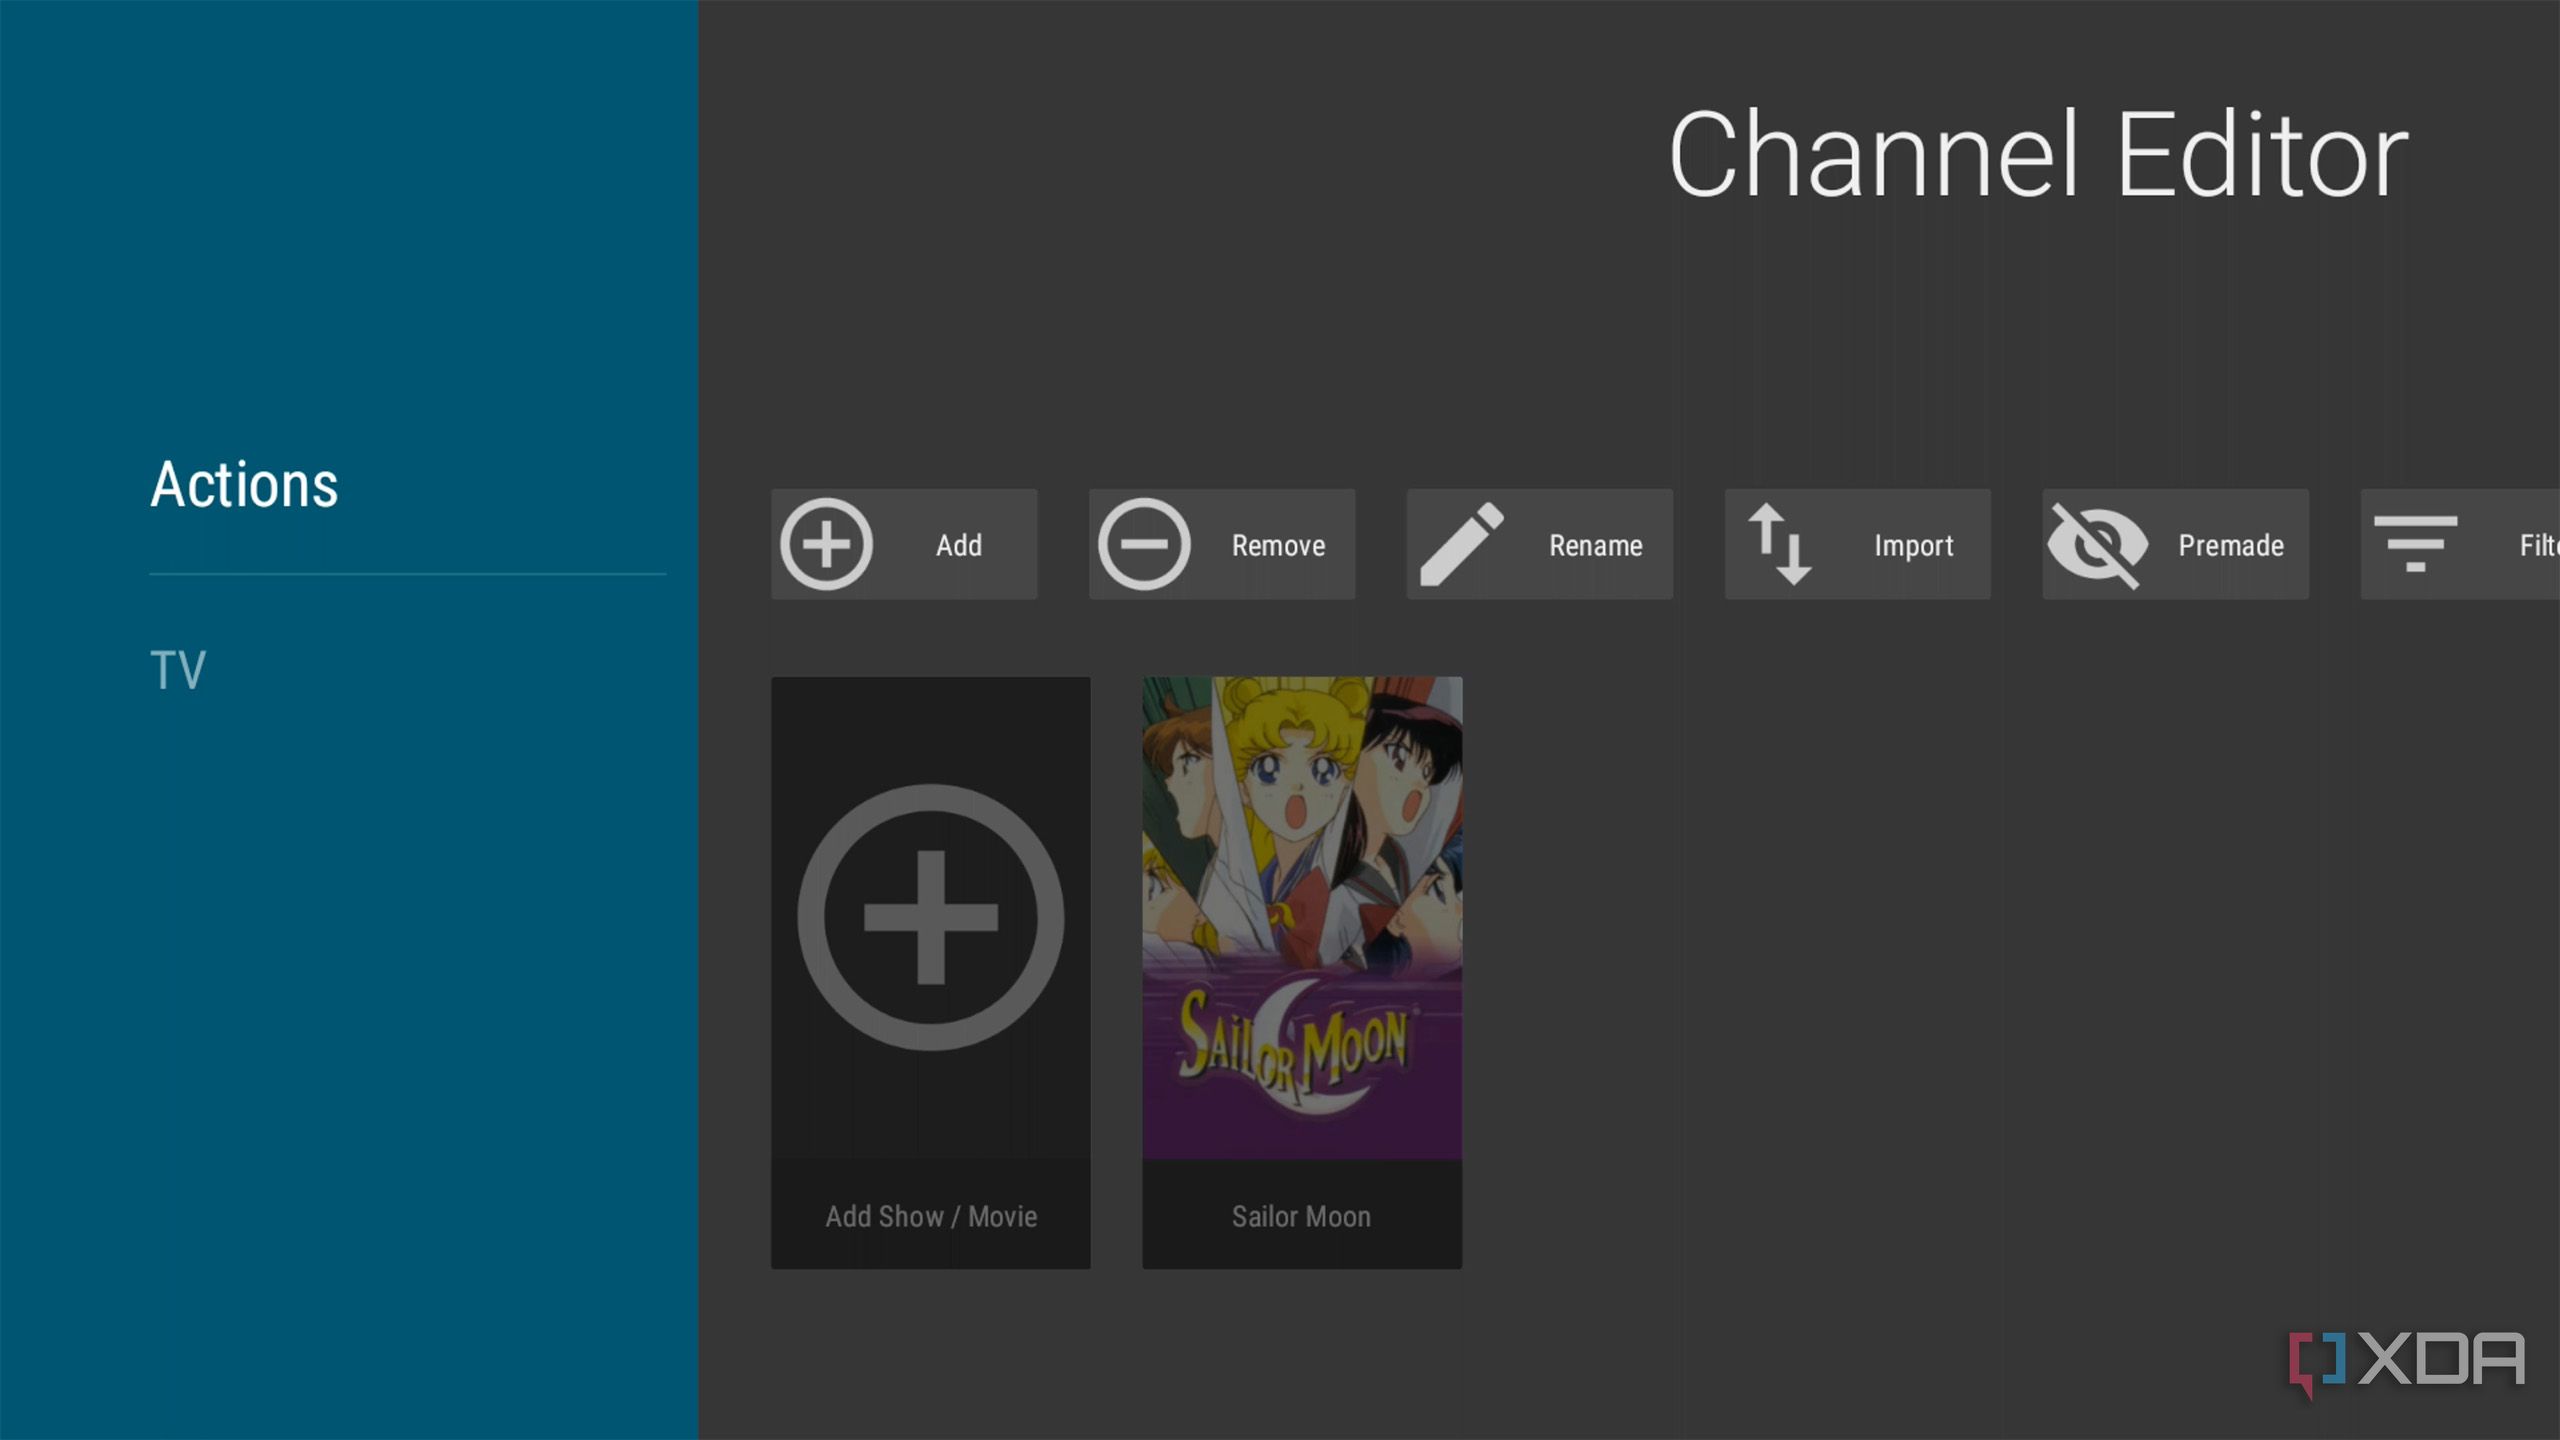Click the Add plus-circle icon
The width and height of the screenshot is (2560, 1440).
[826, 545]
